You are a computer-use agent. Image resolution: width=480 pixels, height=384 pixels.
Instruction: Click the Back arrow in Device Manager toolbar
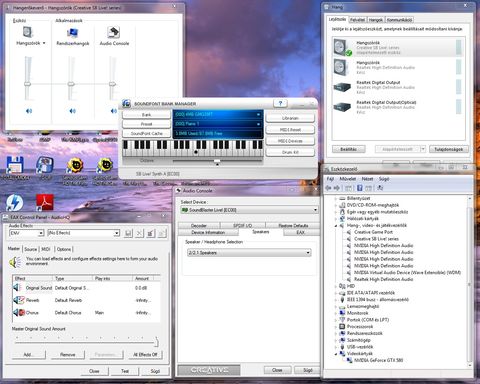coord(328,188)
